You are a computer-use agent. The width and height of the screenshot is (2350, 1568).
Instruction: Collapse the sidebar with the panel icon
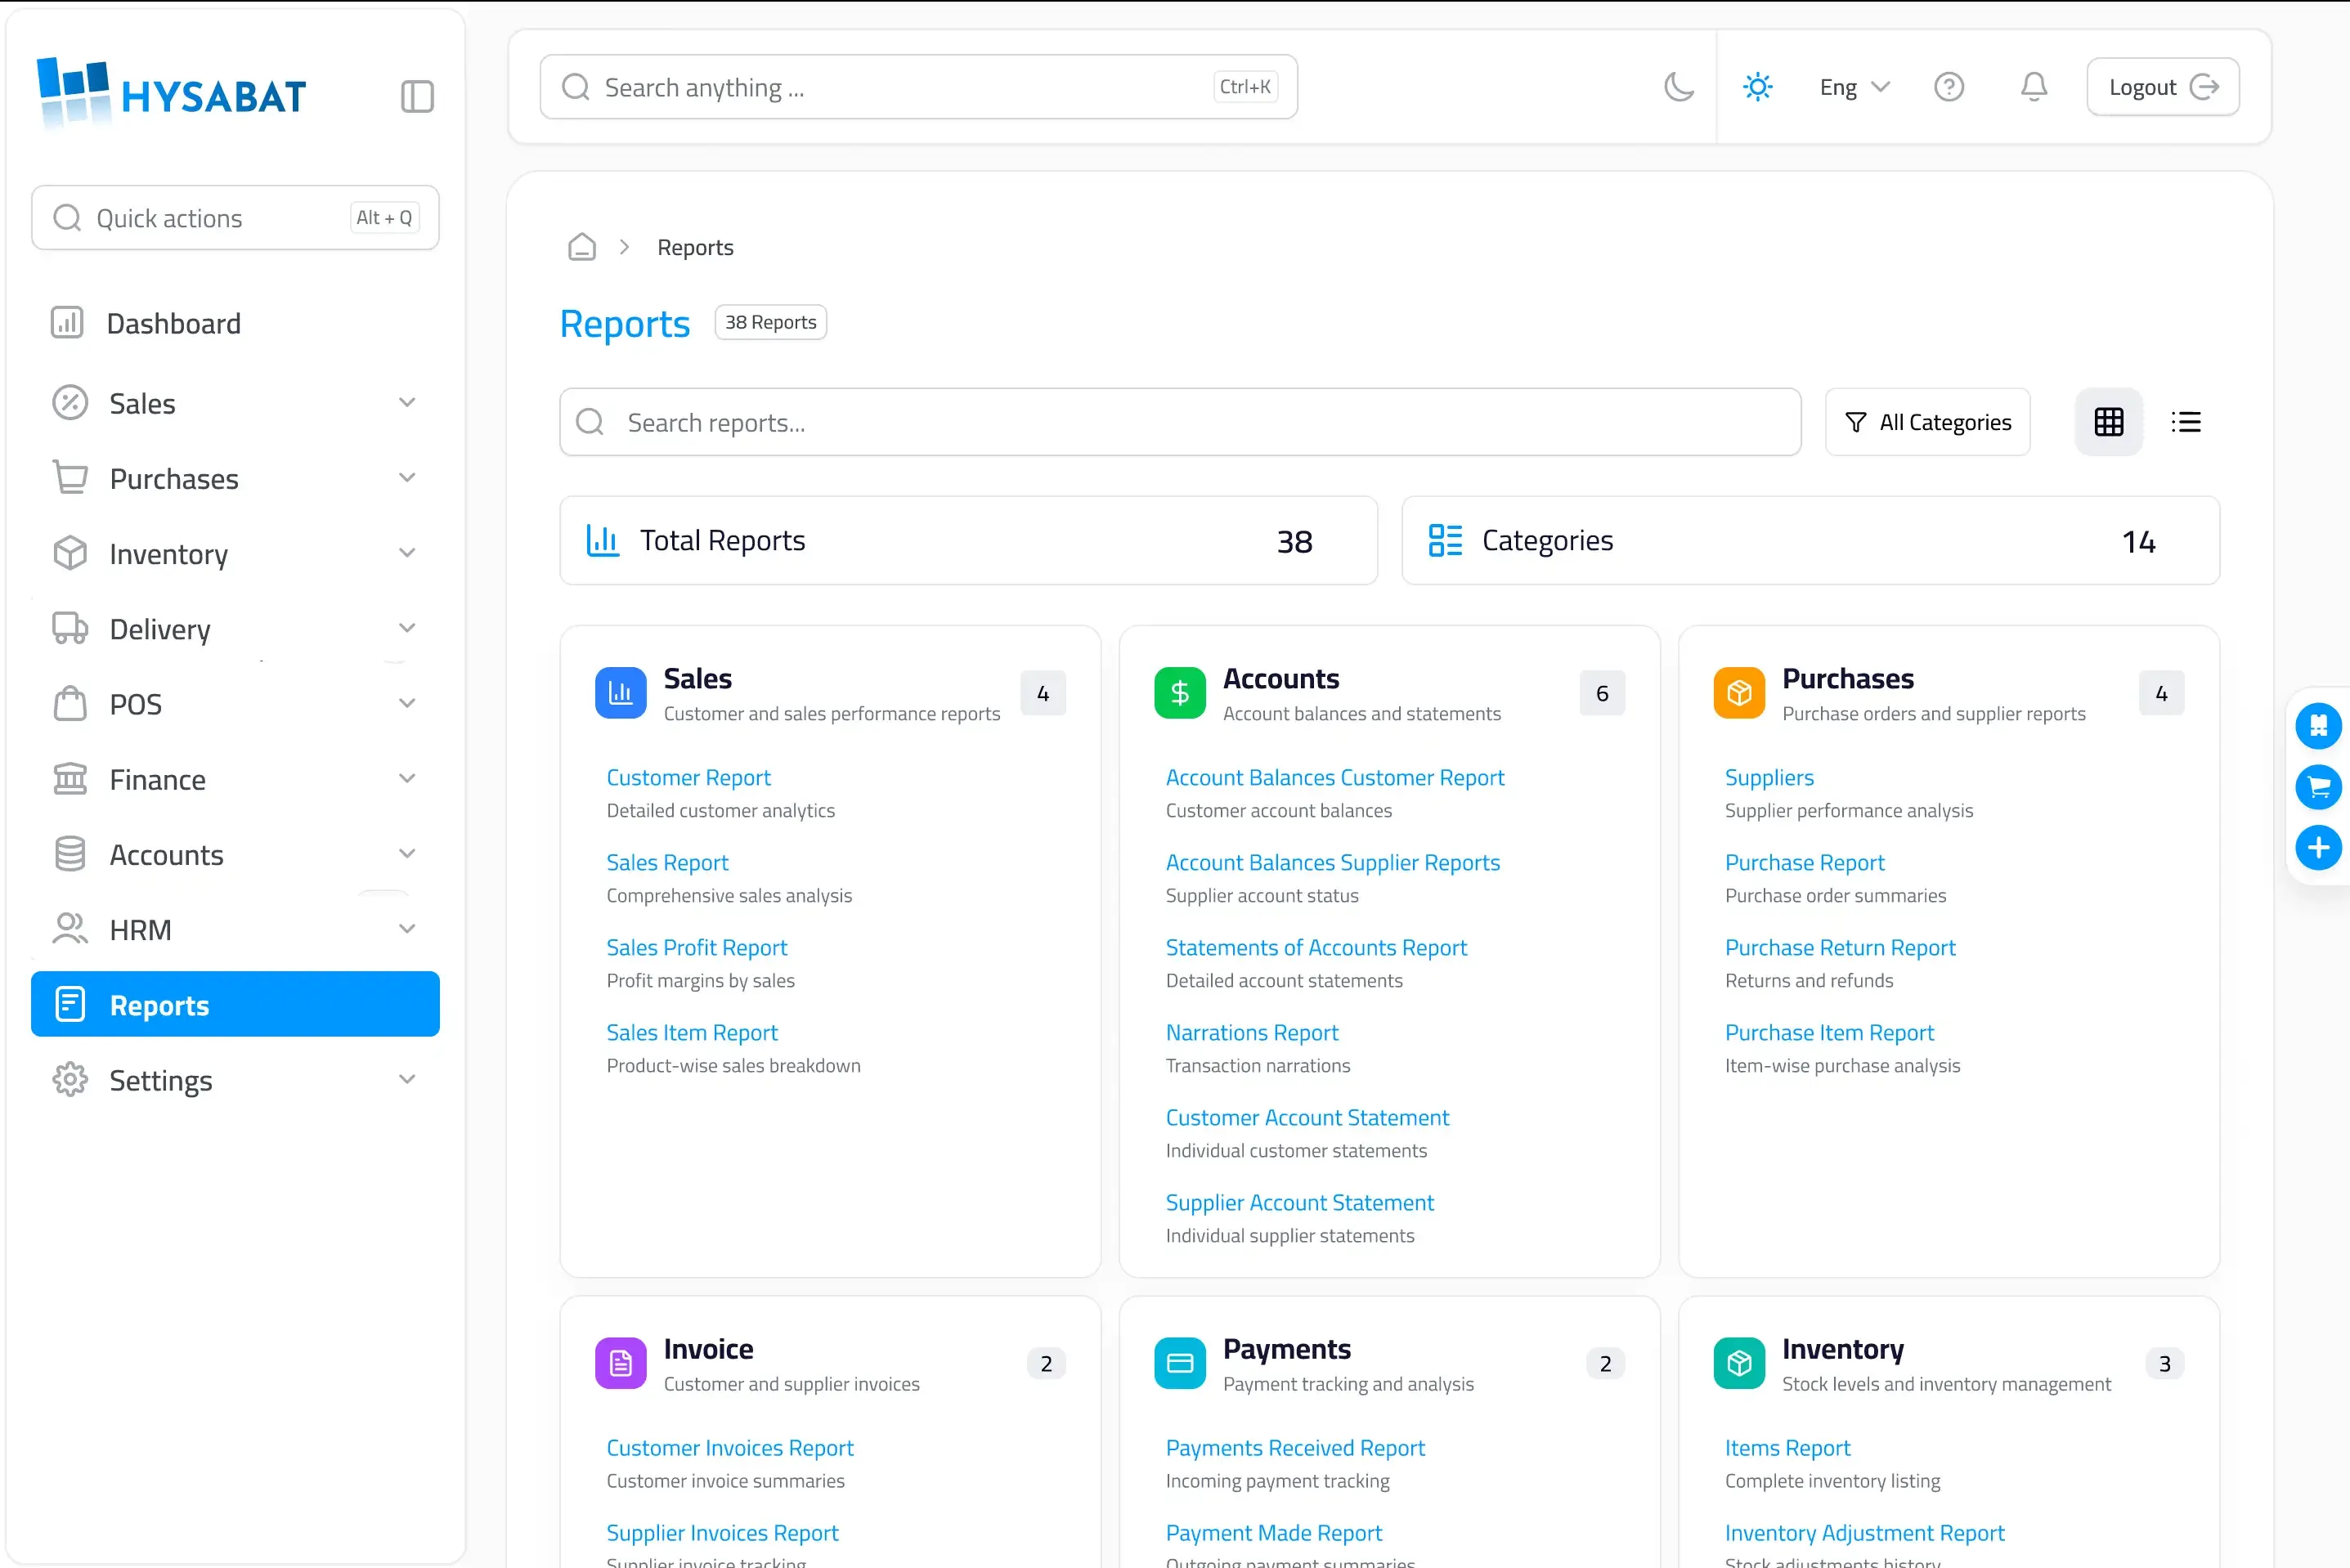click(x=417, y=97)
